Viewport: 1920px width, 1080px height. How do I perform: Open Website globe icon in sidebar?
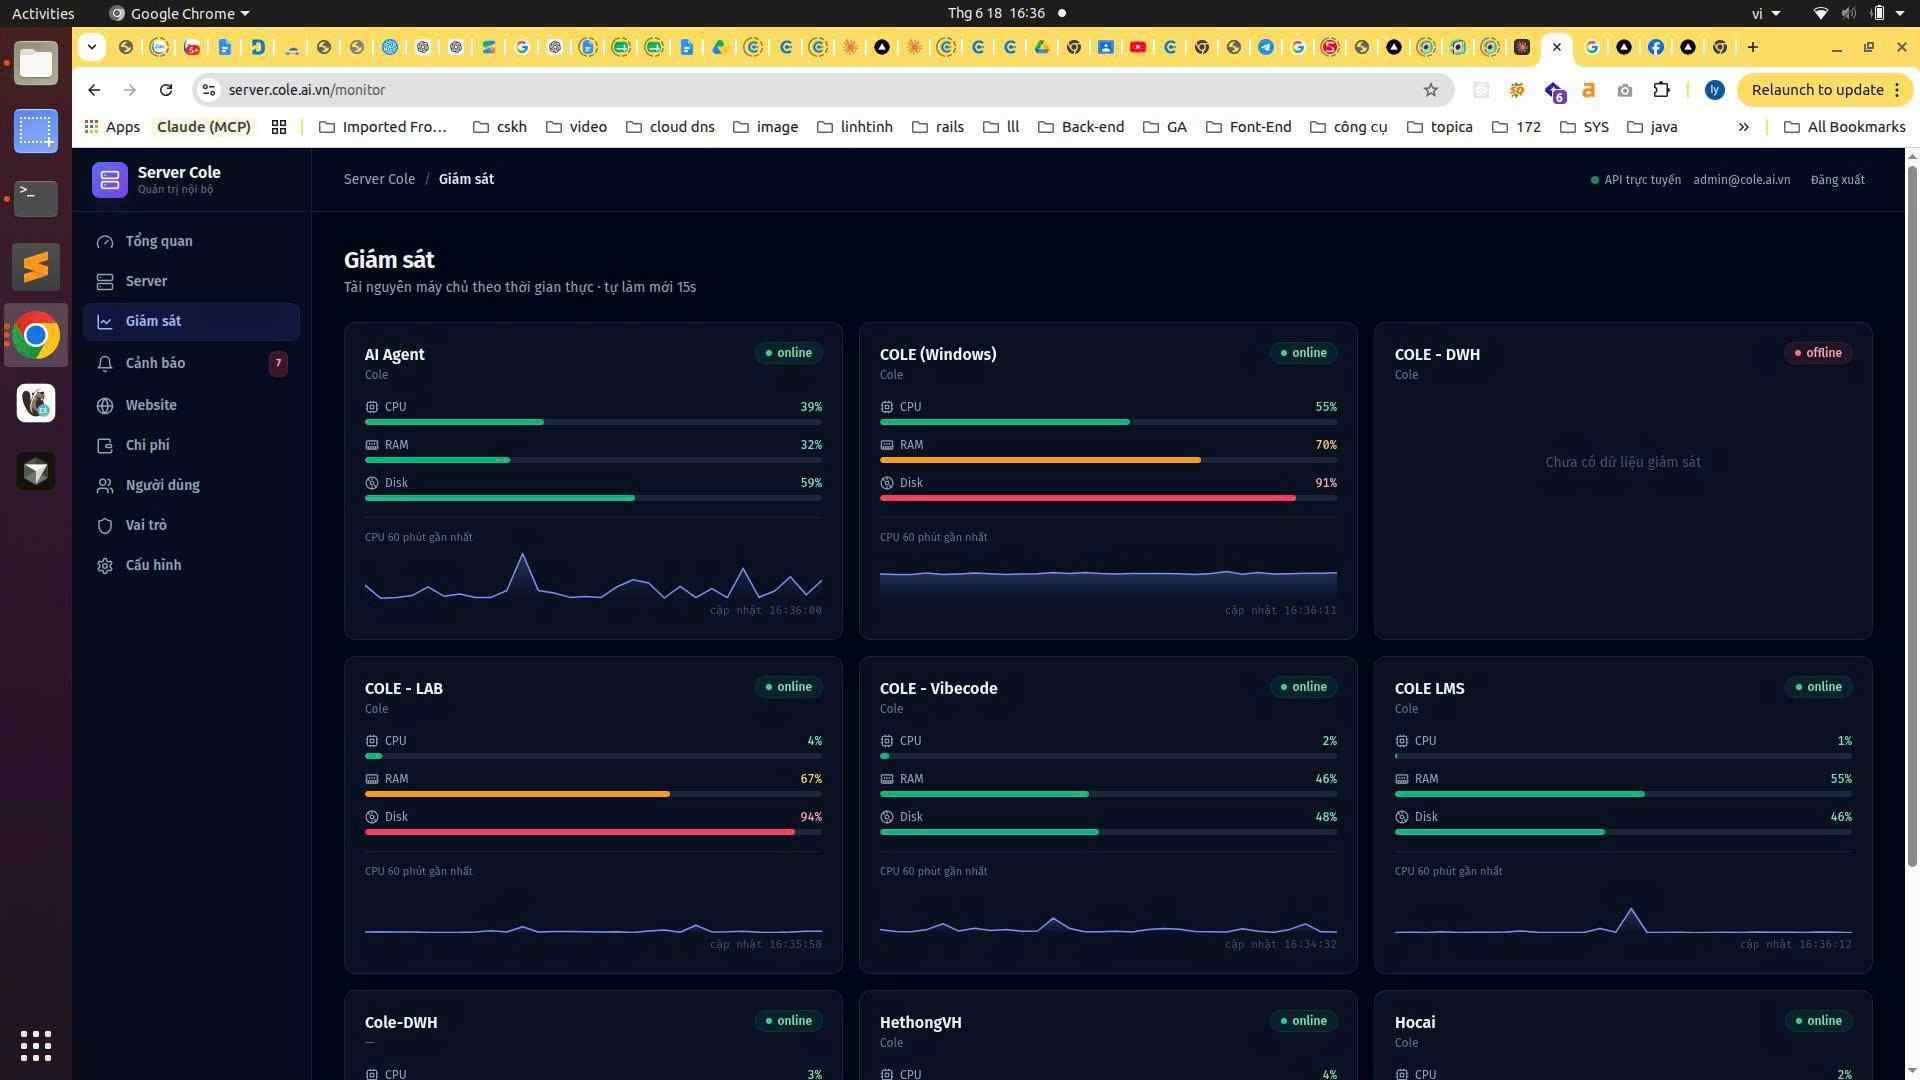tap(105, 405)
